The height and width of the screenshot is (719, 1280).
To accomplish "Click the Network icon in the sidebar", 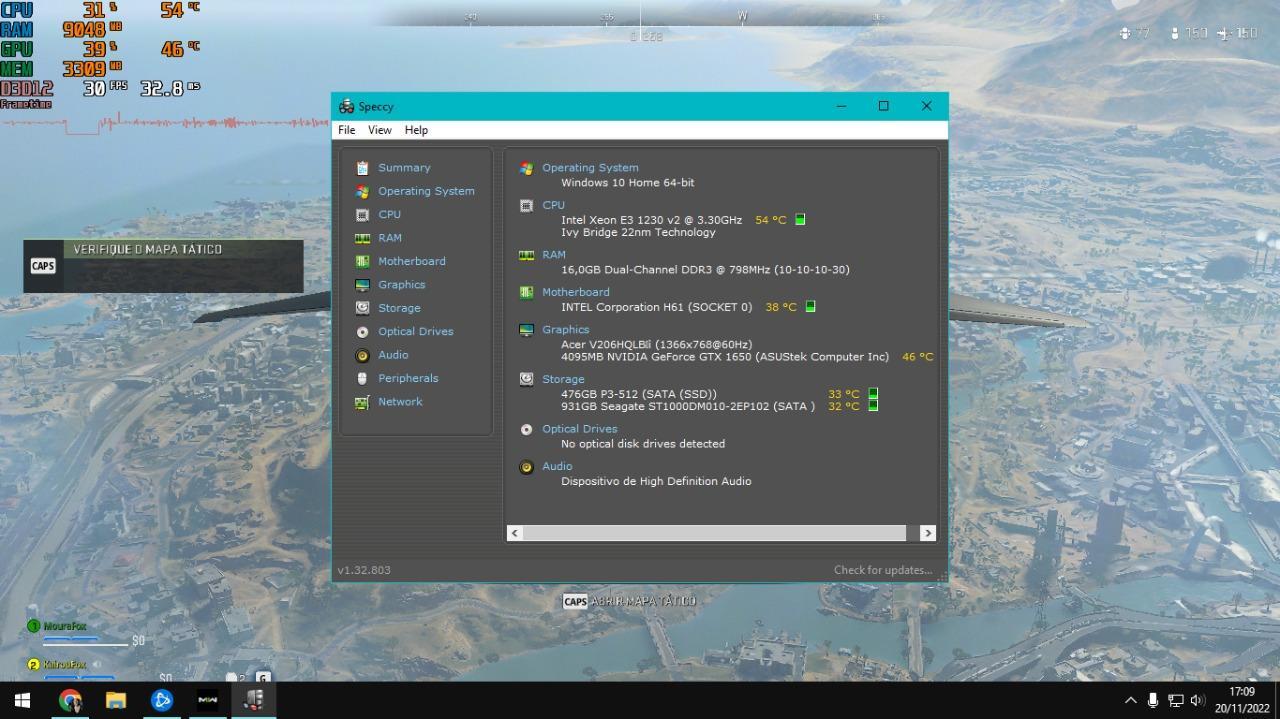I will [x=362, y=402].
